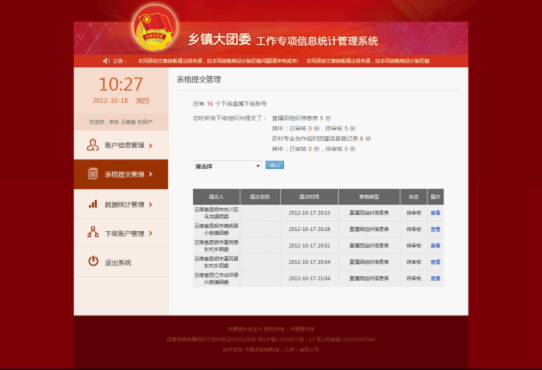Click the timestamp 2012-10-17 21:04

pos(309,278)
